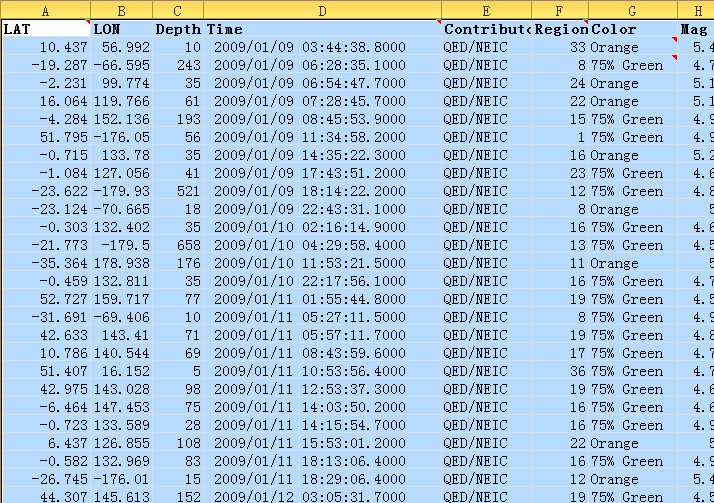
Task: Select region cell 24
Action: point(560,83)
